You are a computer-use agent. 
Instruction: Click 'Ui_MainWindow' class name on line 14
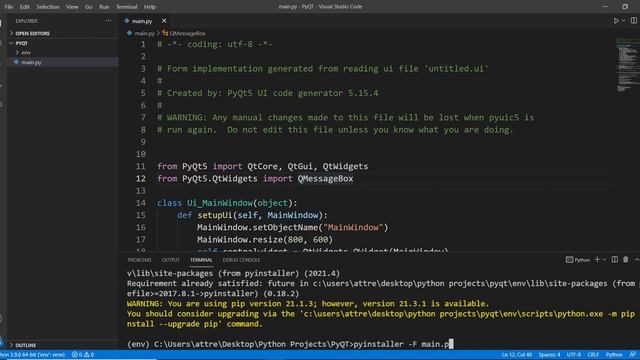[220, 203]
